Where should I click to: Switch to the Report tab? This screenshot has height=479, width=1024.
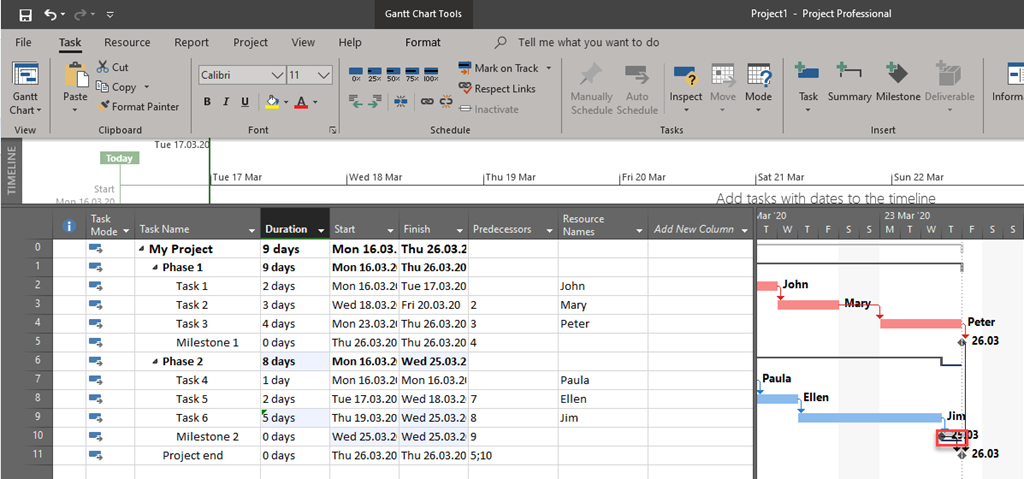191,43
